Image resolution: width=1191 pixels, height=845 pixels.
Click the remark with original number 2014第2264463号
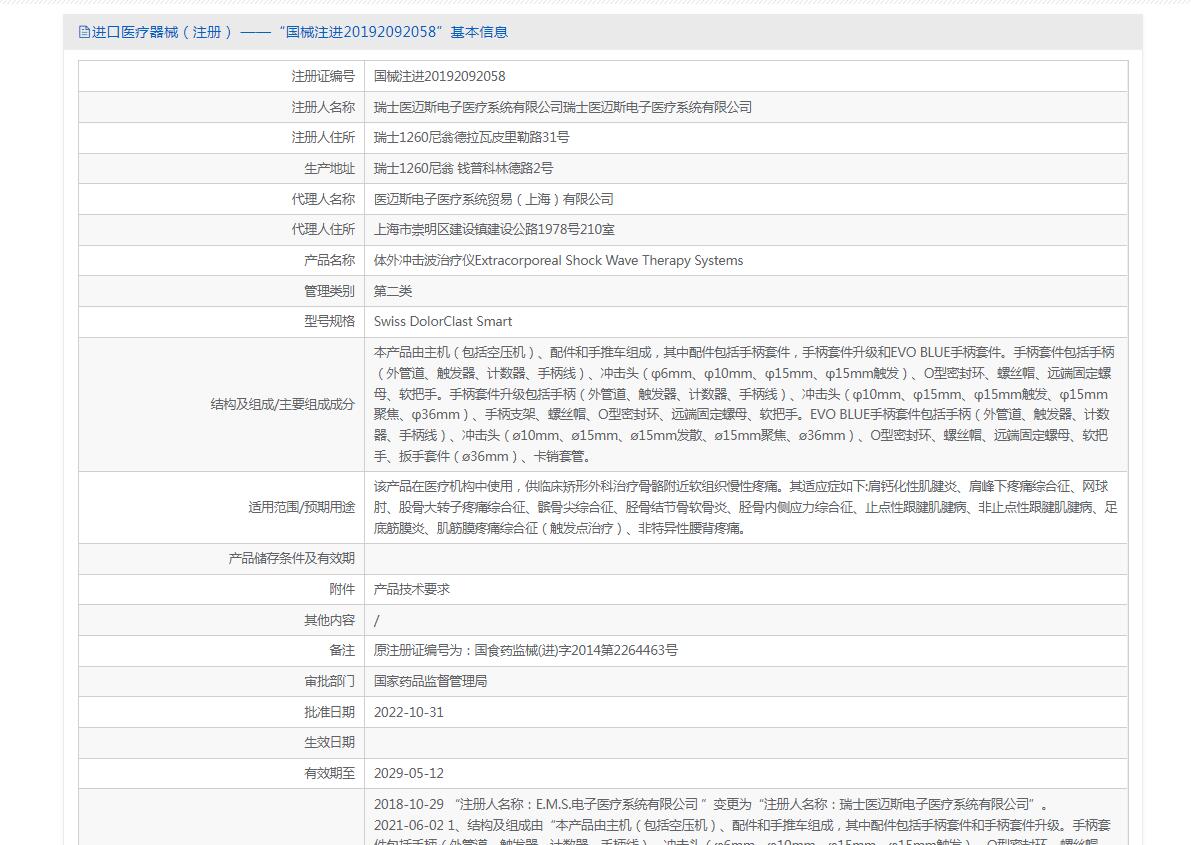tap(525, 650)
